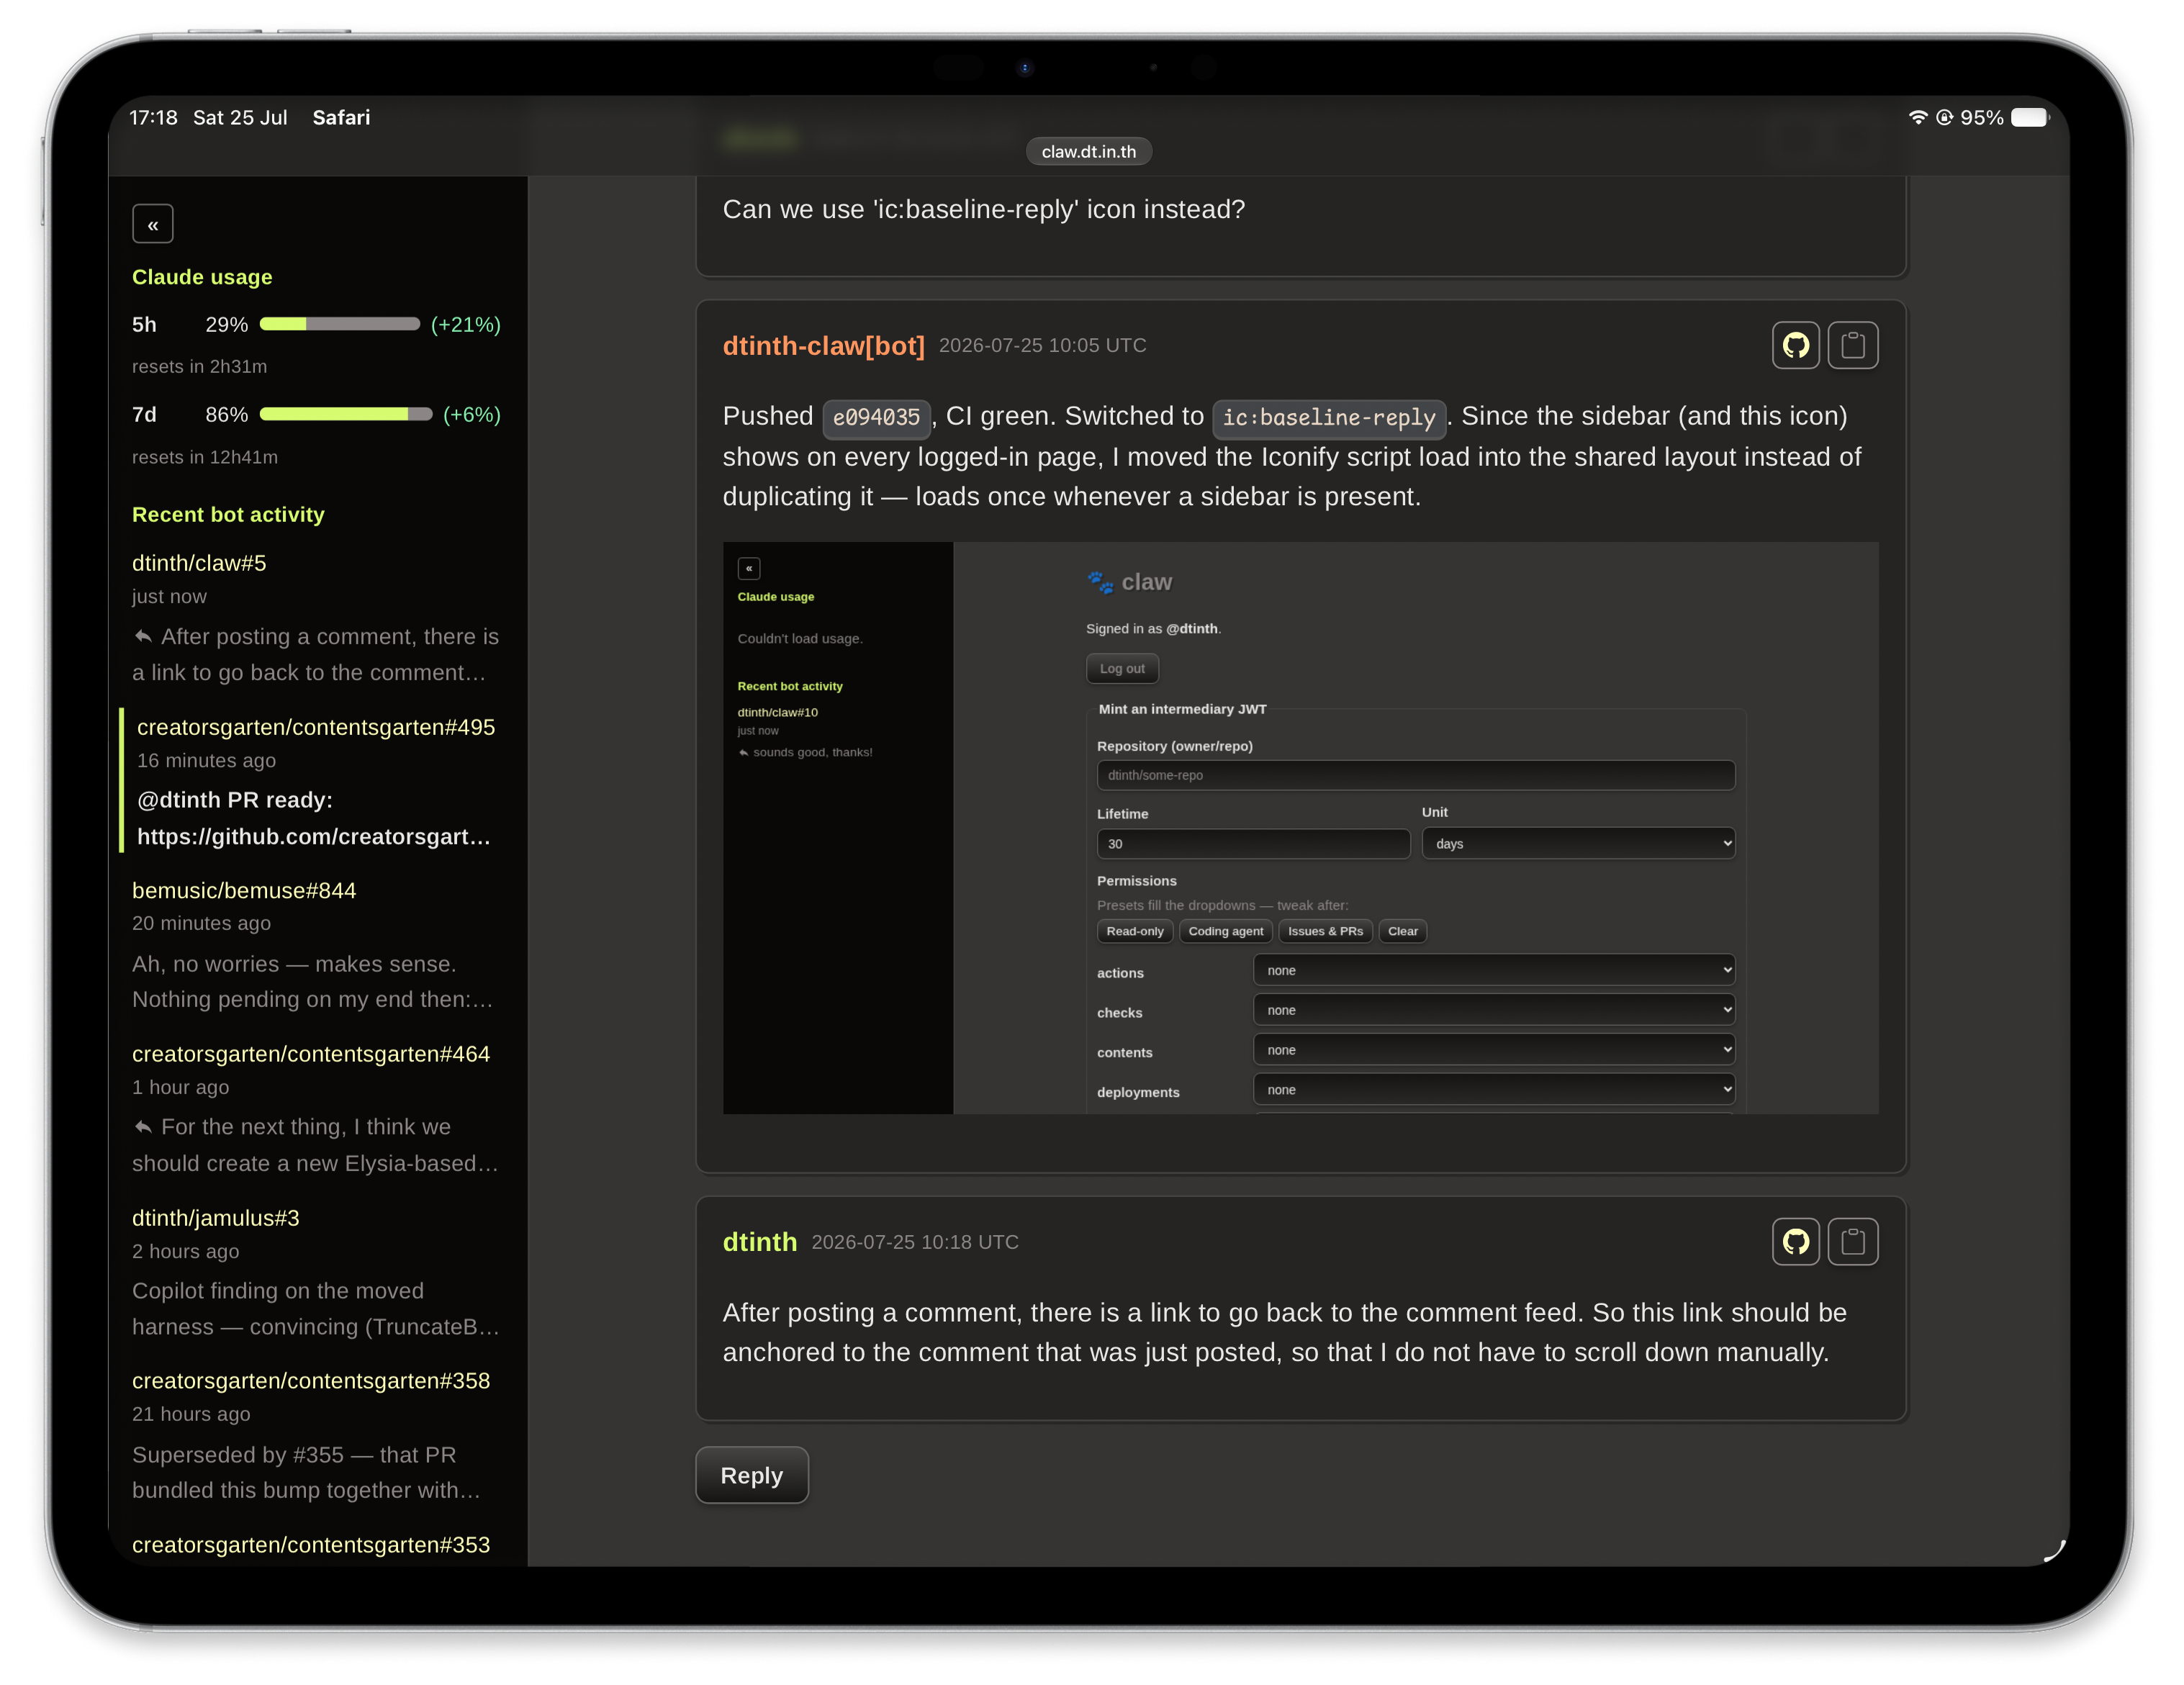Click the 7d usage progress bar
Image resolution: width=2184 pixels, height=1685 pixels.
[345, 414]
